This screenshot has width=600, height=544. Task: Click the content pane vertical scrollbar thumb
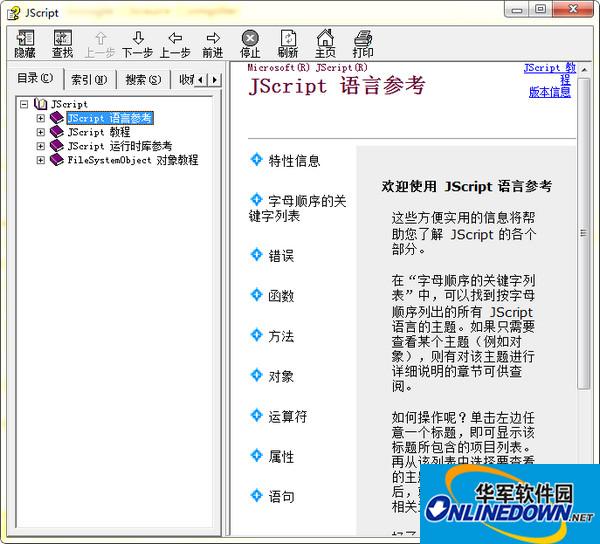(583, 233)
